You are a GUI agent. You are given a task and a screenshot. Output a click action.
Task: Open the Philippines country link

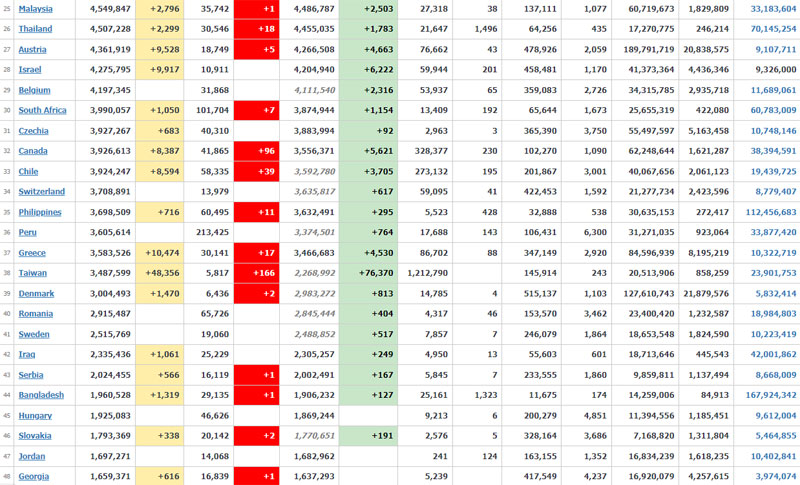pos(40,212)
